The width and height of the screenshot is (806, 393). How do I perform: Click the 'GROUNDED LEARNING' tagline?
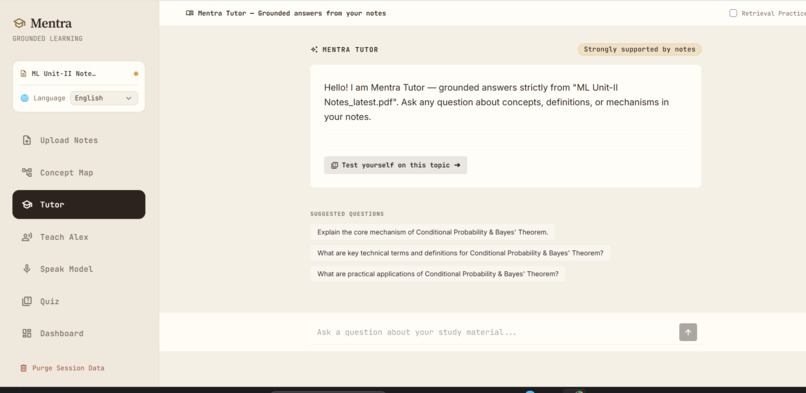(x=47, y=39)
